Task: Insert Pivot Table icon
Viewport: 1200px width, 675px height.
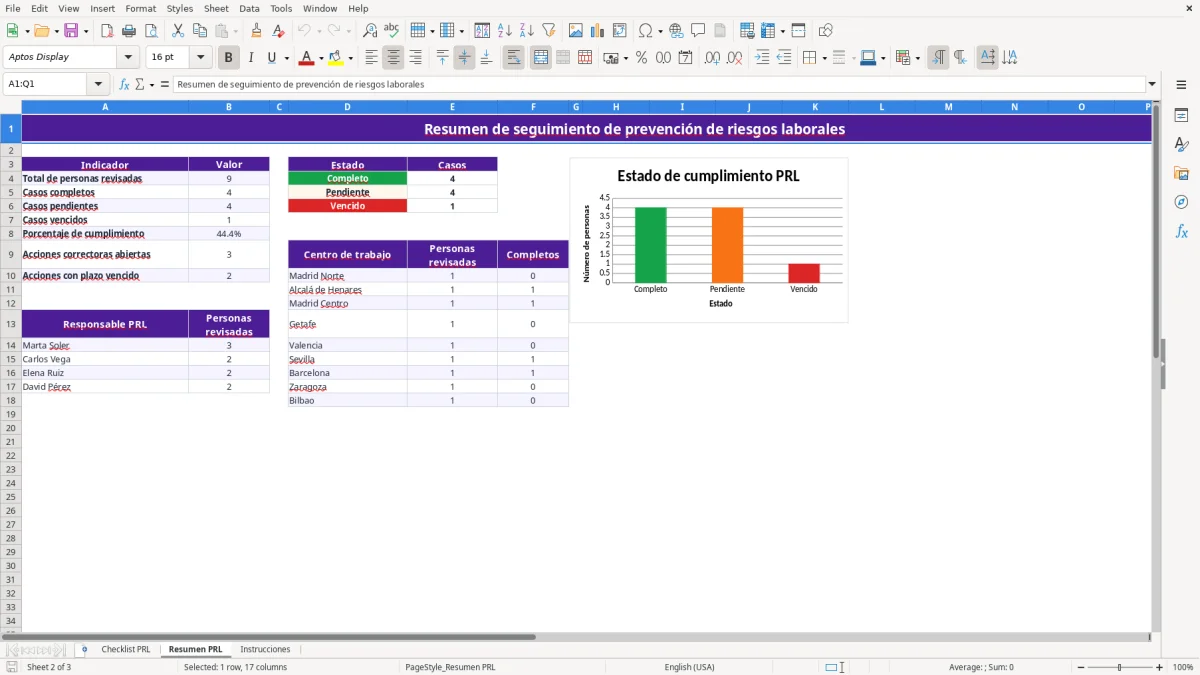Action: pyautogui.click(x=620, y=31)
